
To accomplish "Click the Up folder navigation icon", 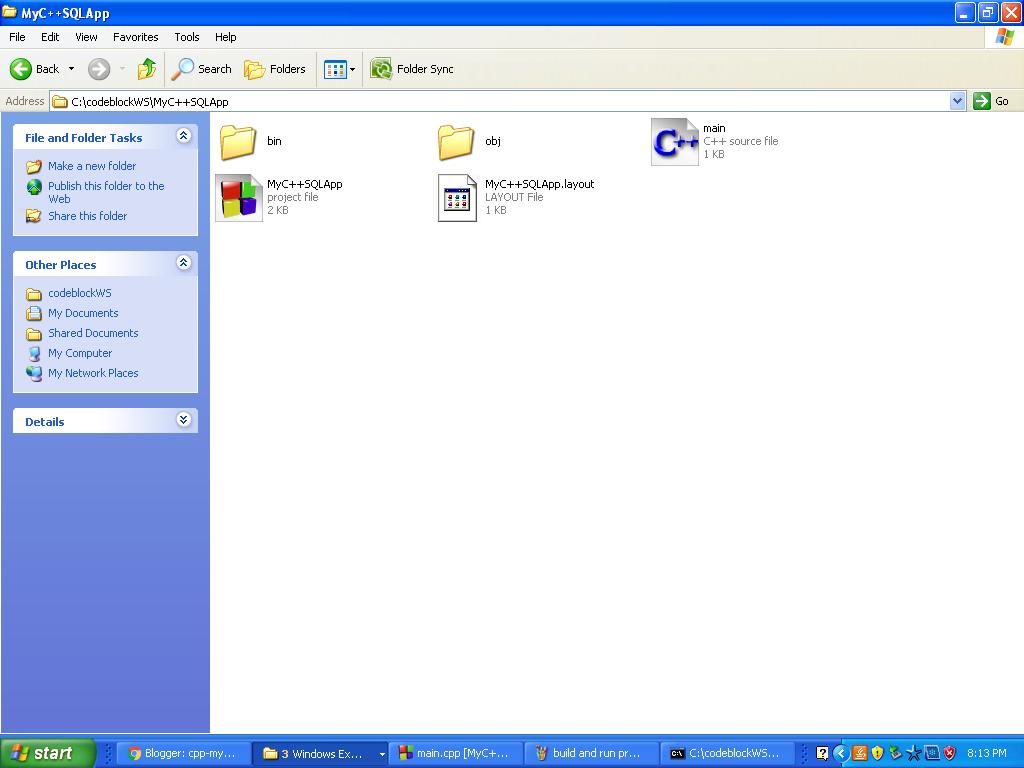I will 146,69.
